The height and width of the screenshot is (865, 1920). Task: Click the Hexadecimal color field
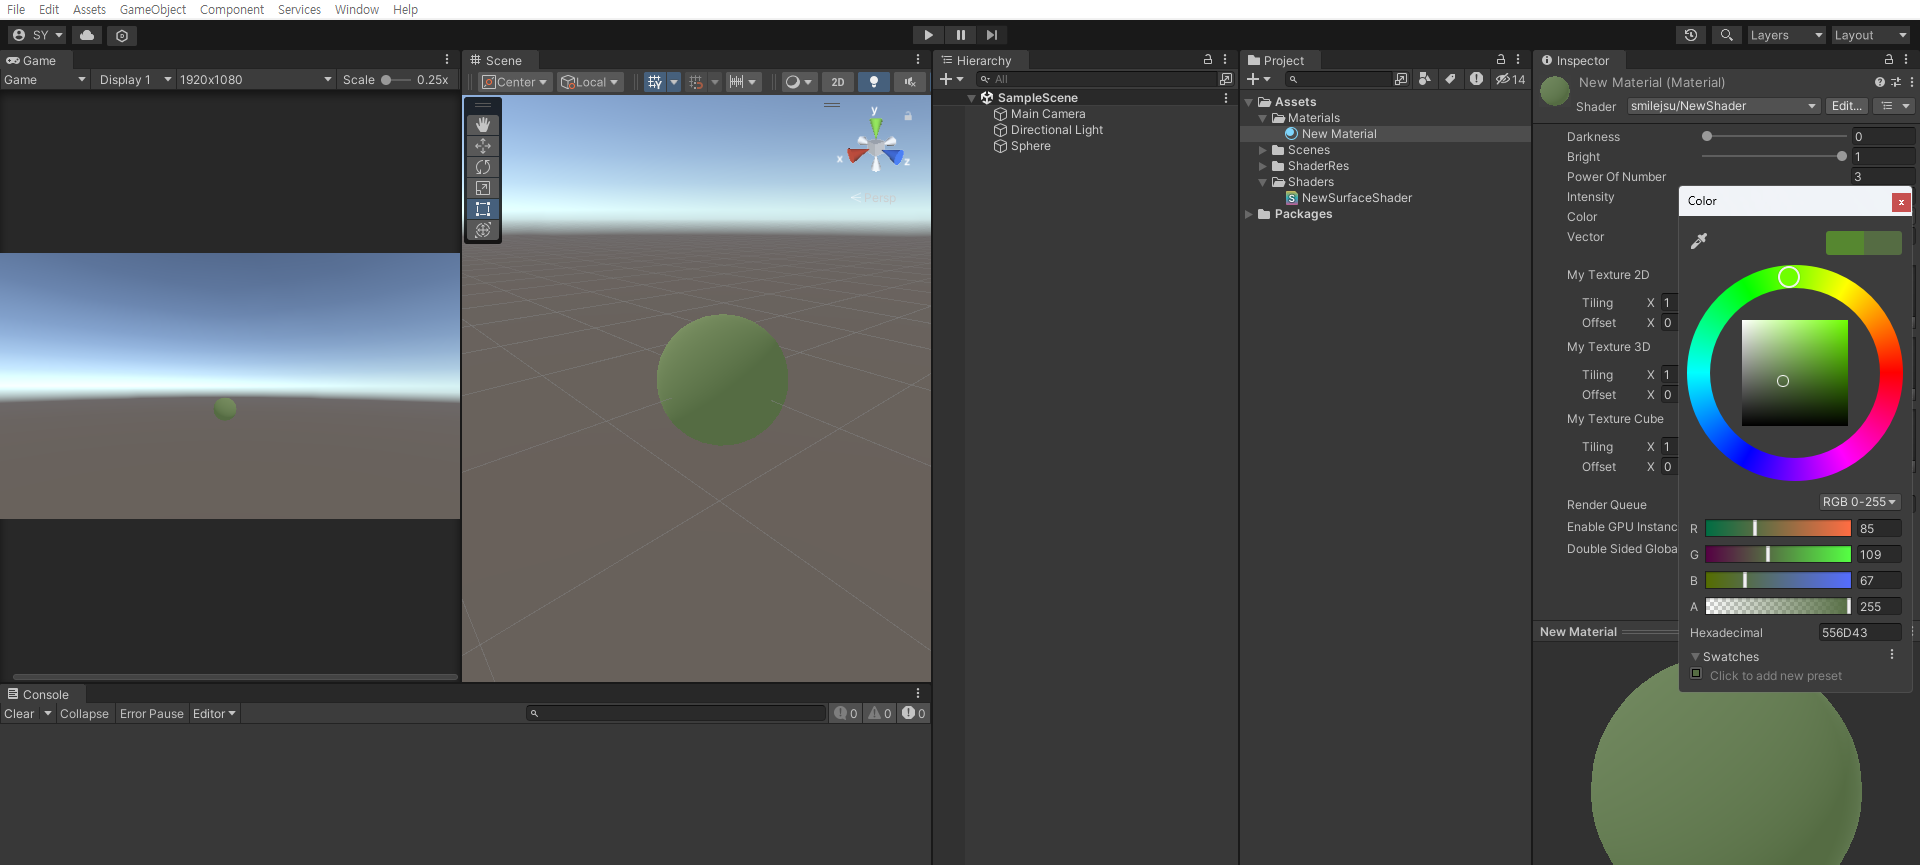click(x=1859, y=632)
